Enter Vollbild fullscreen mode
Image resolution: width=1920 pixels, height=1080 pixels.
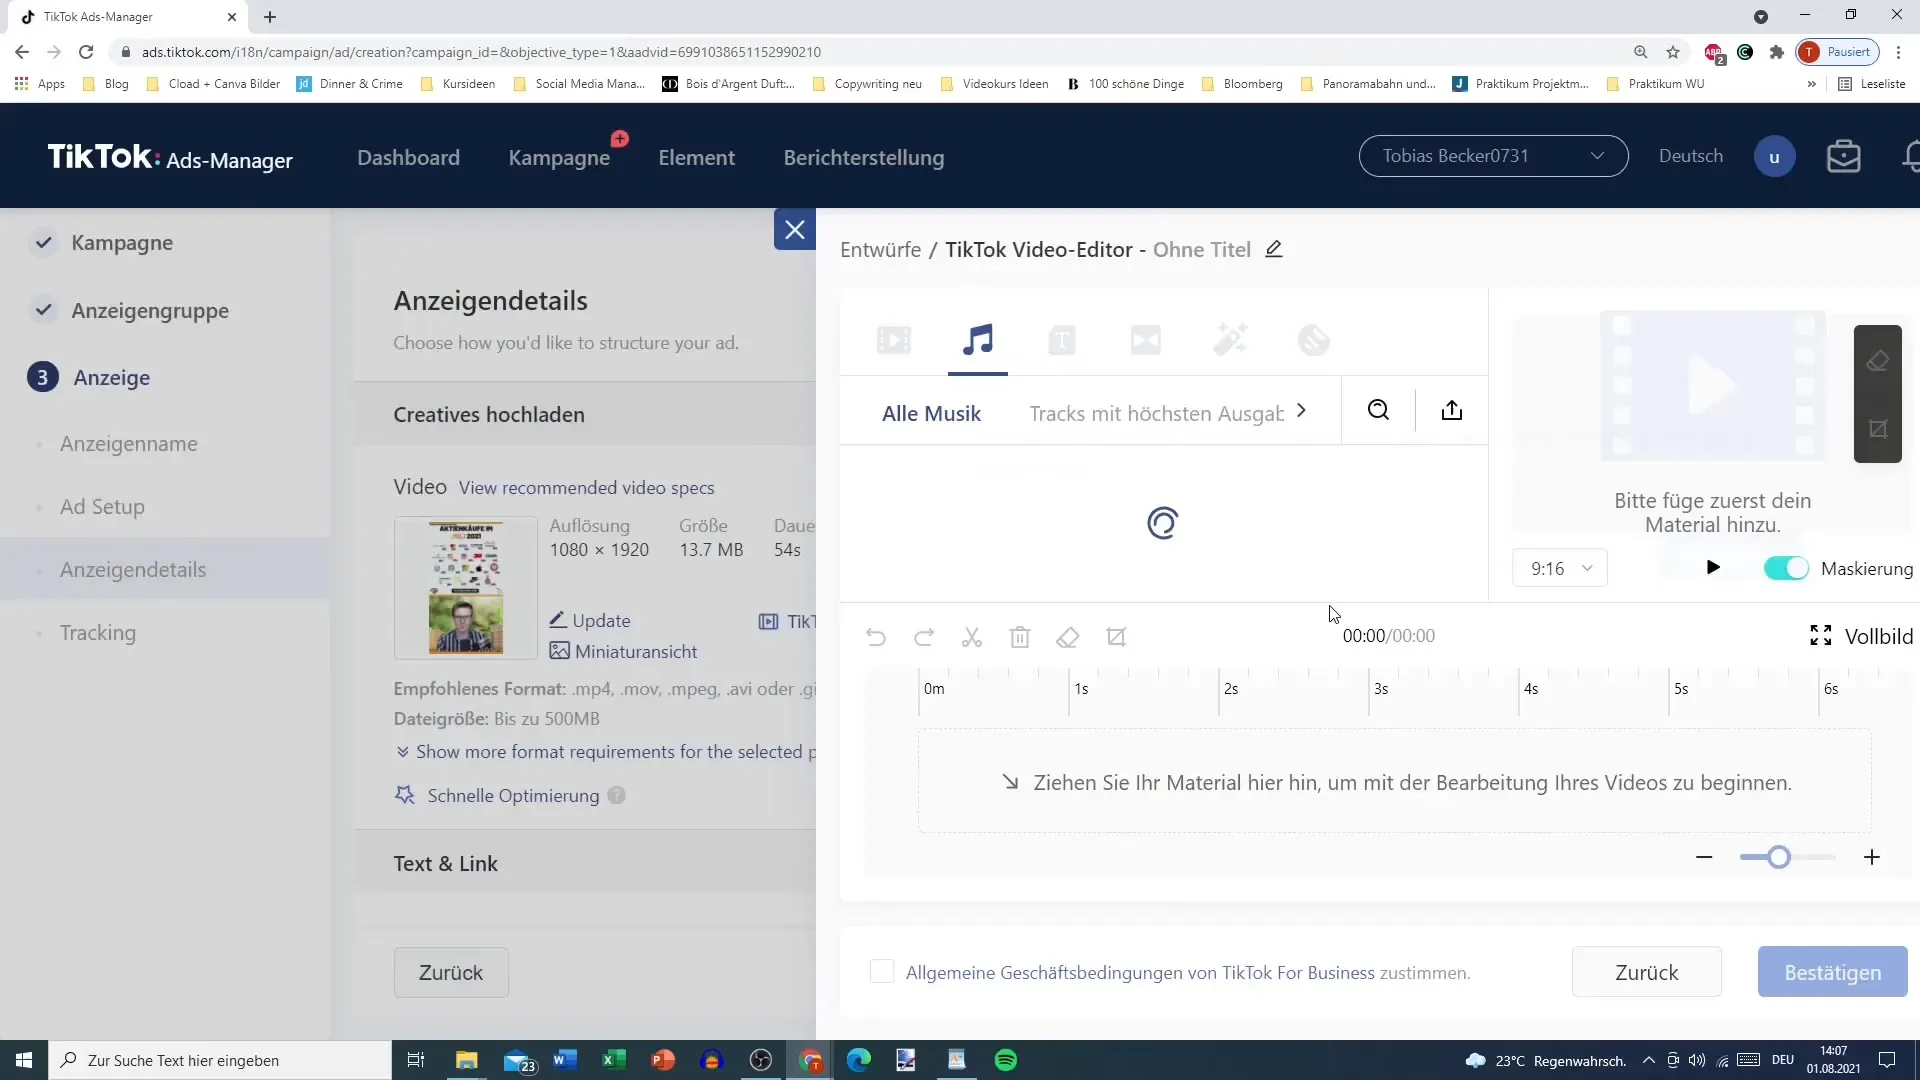(x=1862, y=636)
